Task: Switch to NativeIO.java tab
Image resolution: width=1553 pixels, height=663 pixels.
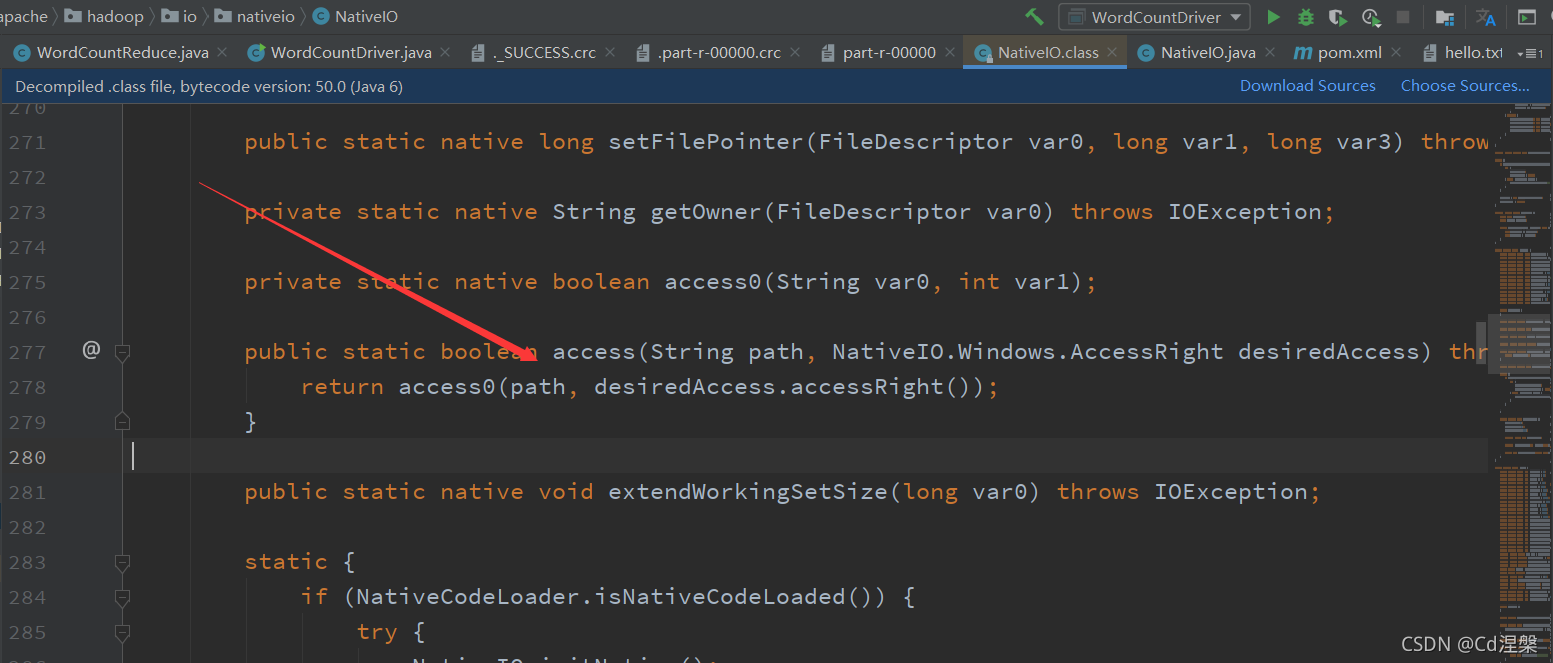Action: (x=1207, y=52)
